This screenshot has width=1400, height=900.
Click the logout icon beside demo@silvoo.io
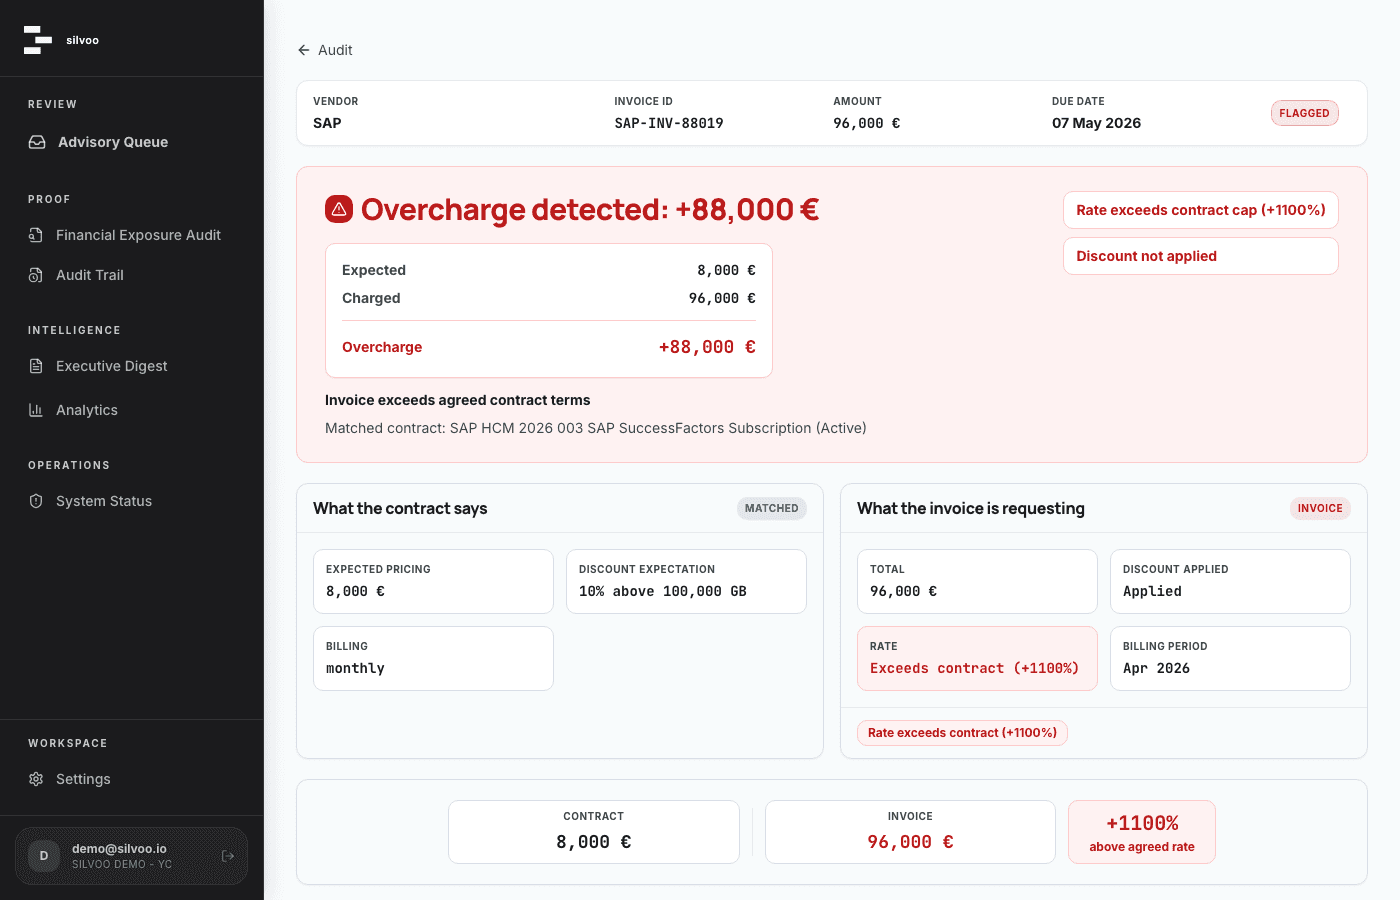227,856
